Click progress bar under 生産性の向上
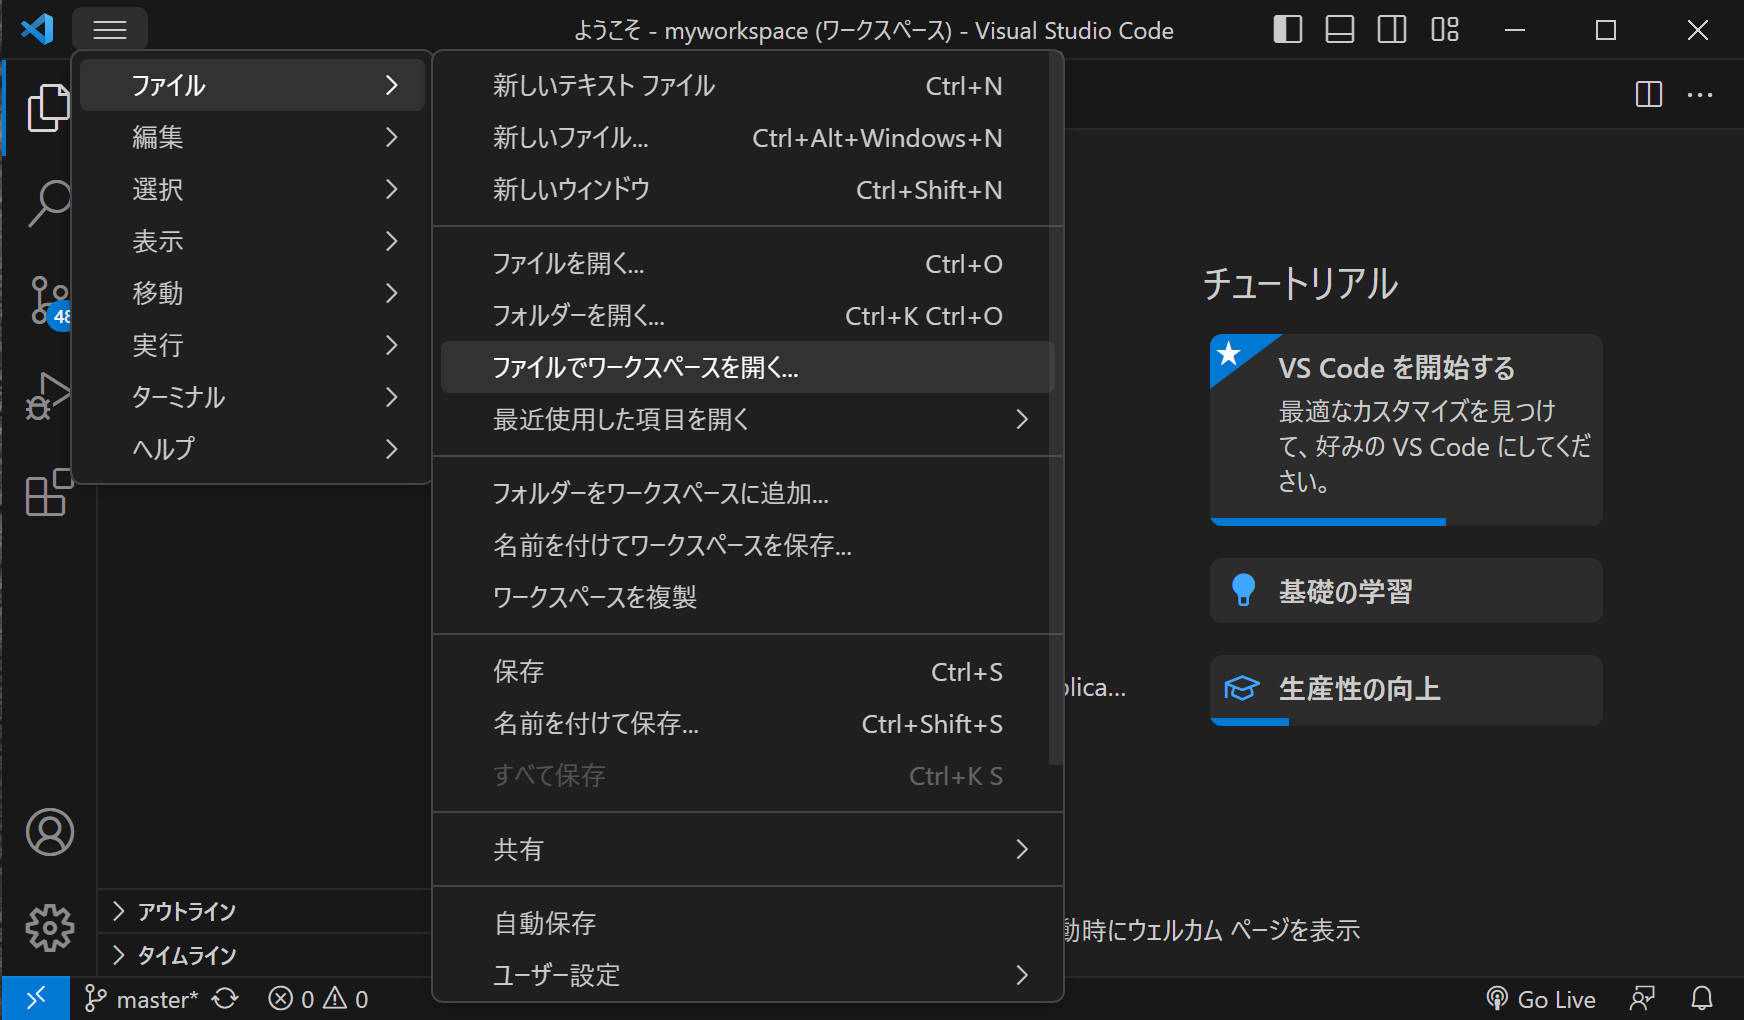 pyautogui.click(x=1250, y=722)
